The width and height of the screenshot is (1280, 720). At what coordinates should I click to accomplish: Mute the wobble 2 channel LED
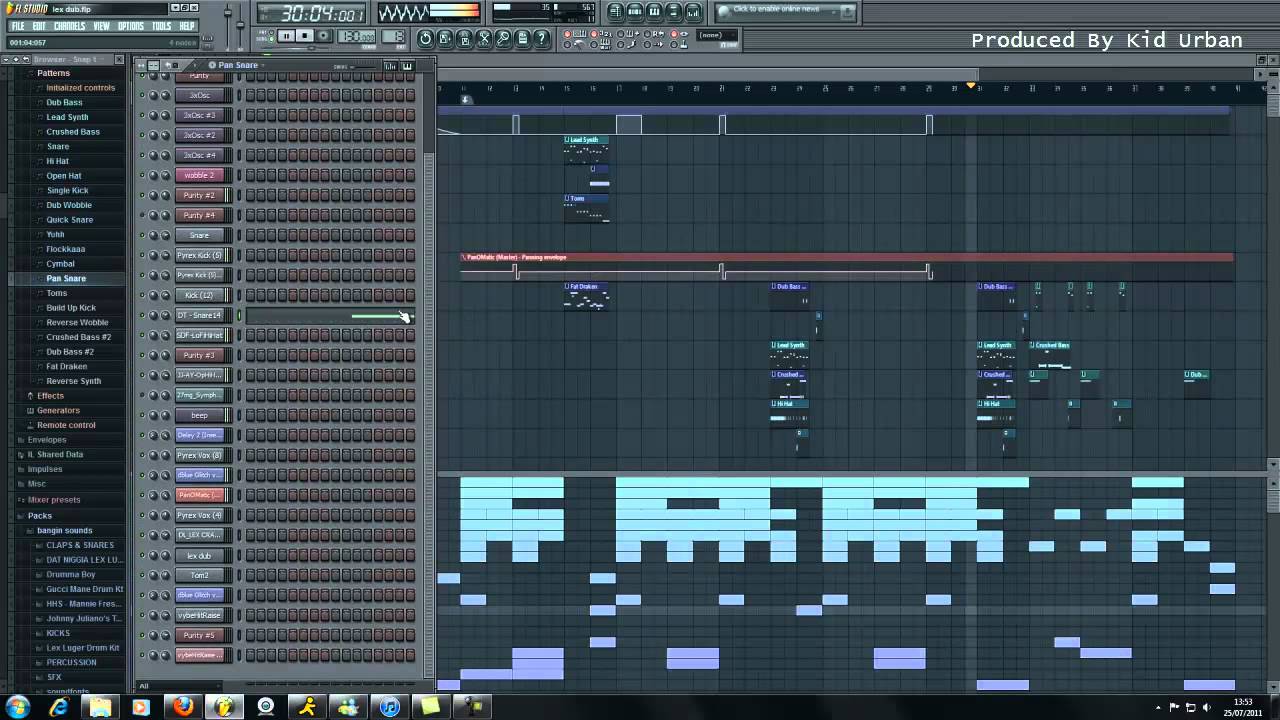pyautogui.click(x=142, y=175)
